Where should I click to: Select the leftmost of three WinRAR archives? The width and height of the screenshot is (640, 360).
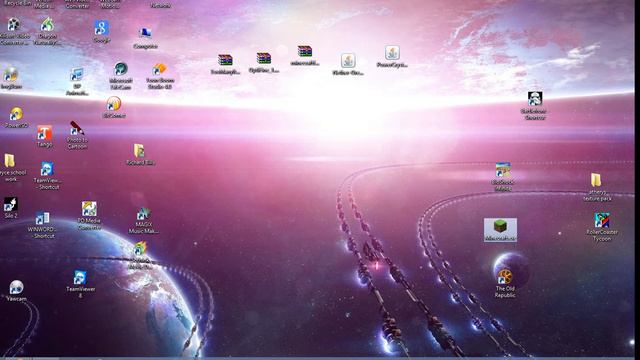225,60
